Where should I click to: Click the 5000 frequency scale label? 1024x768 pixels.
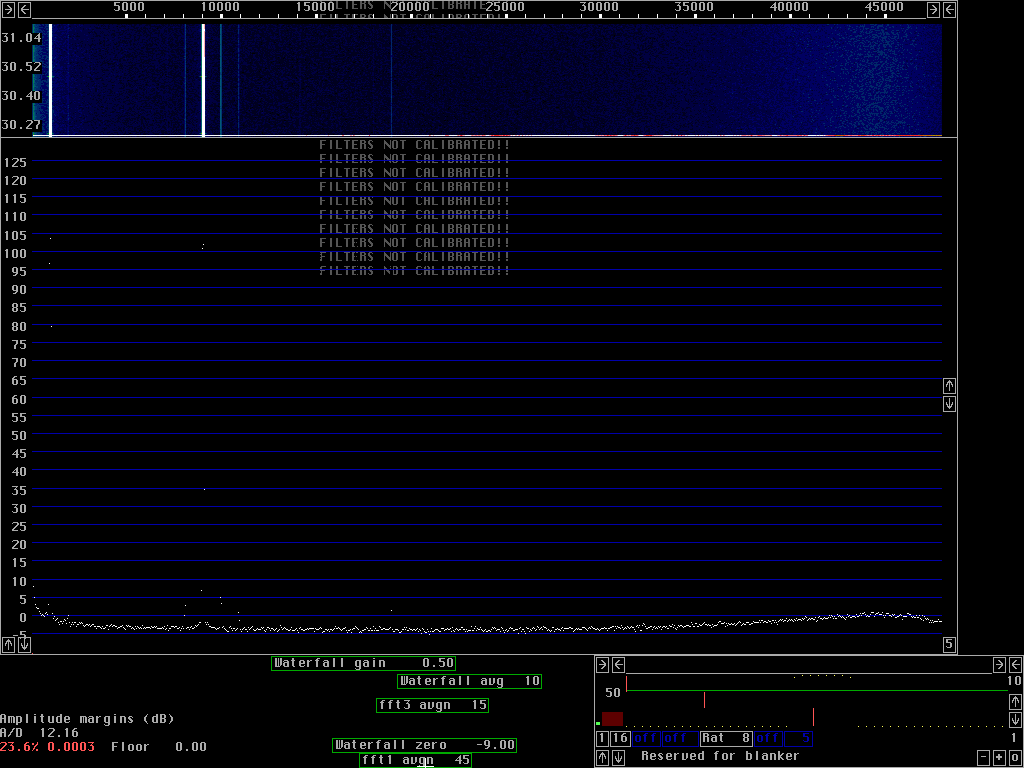[x=129, y=7]
